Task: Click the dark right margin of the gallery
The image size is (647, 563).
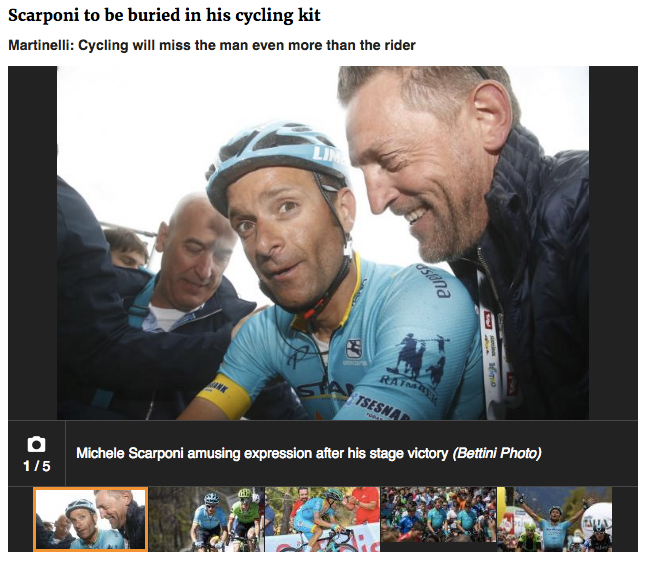Action: pyautogui.click(x=613, y=240)
